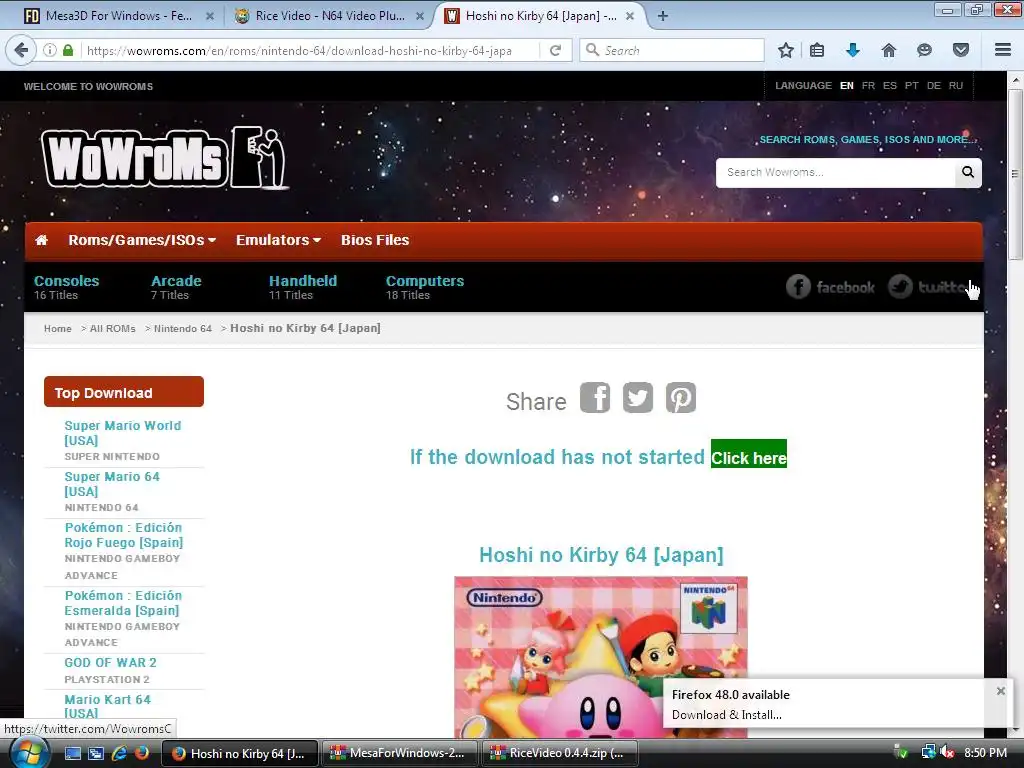Open the bookmarks list icon
1024x768 pixels.
[x=817, y=50]
